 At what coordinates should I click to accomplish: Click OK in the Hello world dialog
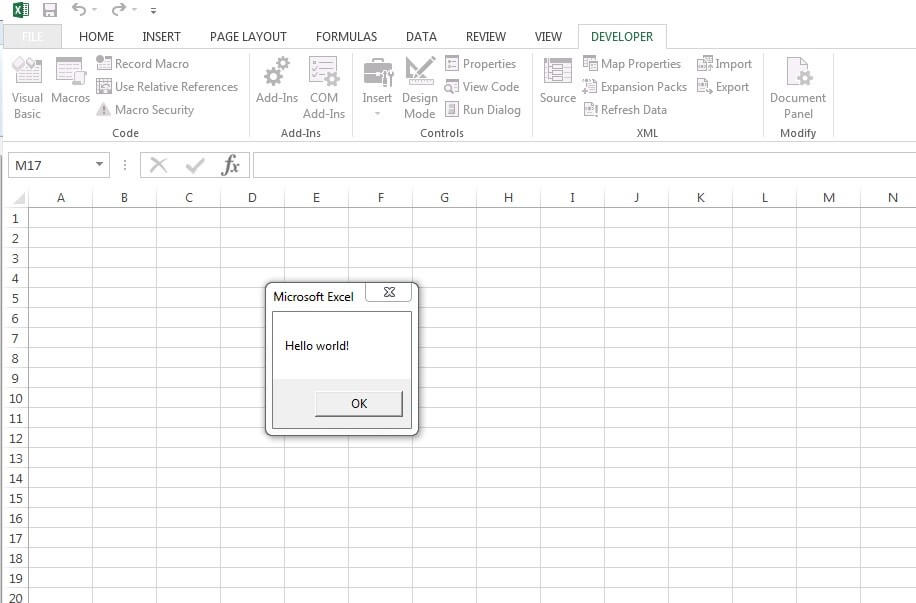click(x=359, y=403)
